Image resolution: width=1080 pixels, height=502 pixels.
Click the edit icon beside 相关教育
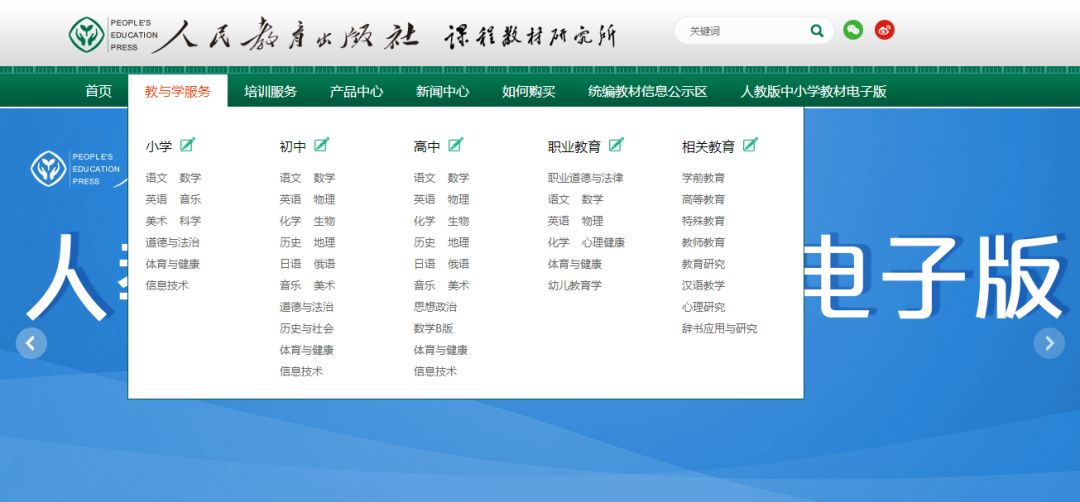(x=750, y=145)
